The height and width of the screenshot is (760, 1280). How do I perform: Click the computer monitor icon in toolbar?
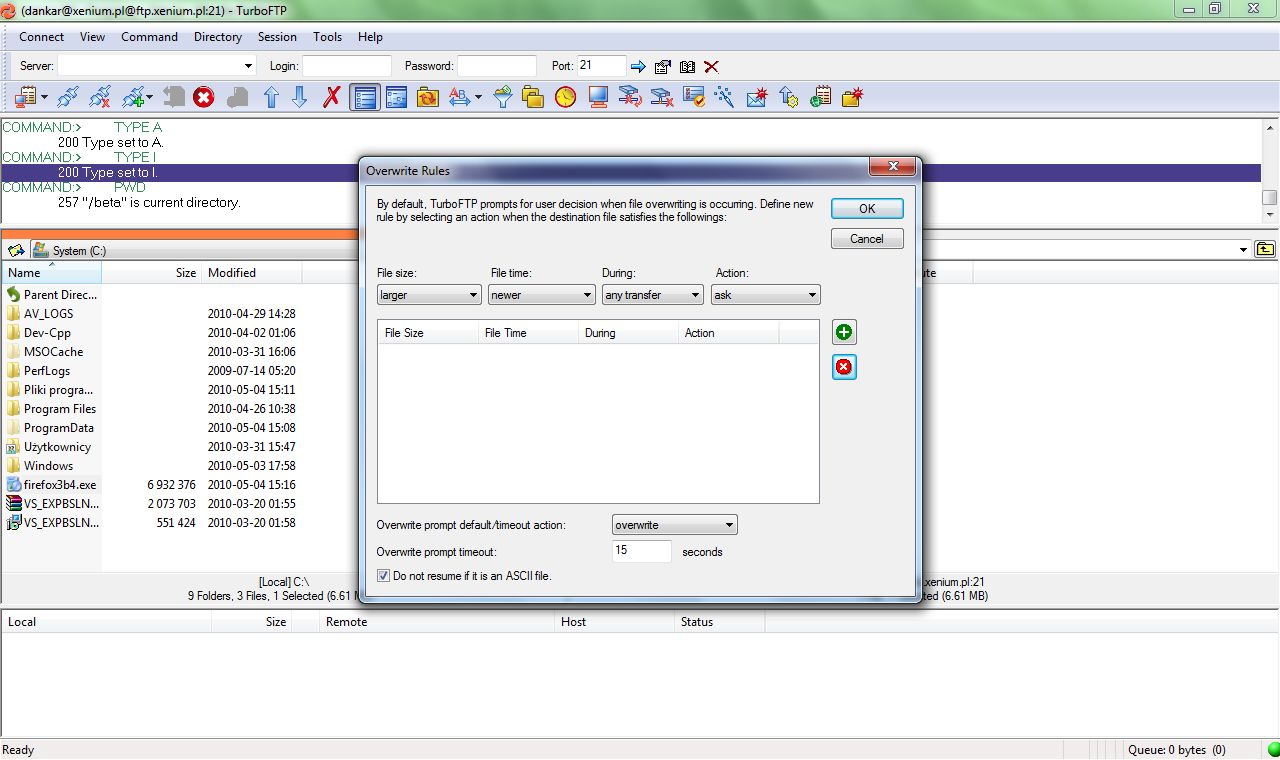598,97
